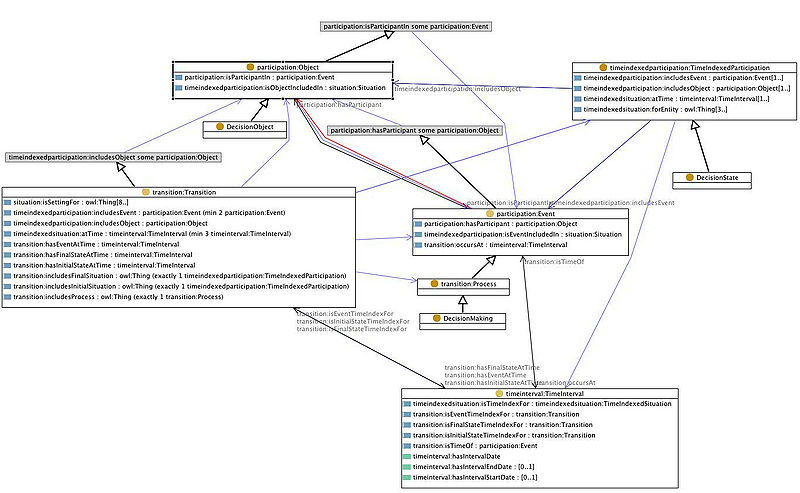
Task: Select the 'includesObject some participation:Object' restriction box
Action: click(112, 158)
